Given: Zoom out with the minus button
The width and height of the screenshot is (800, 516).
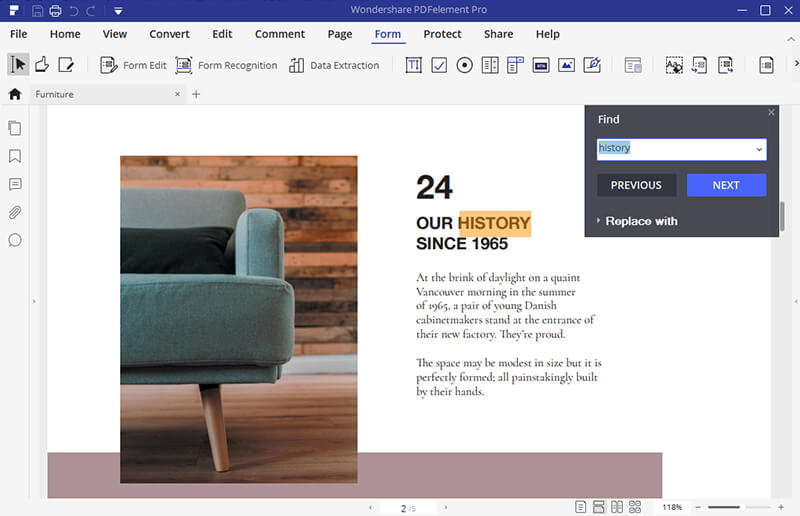Looking at the screenshot, I should pyautogui.click(x=698, y=507).
